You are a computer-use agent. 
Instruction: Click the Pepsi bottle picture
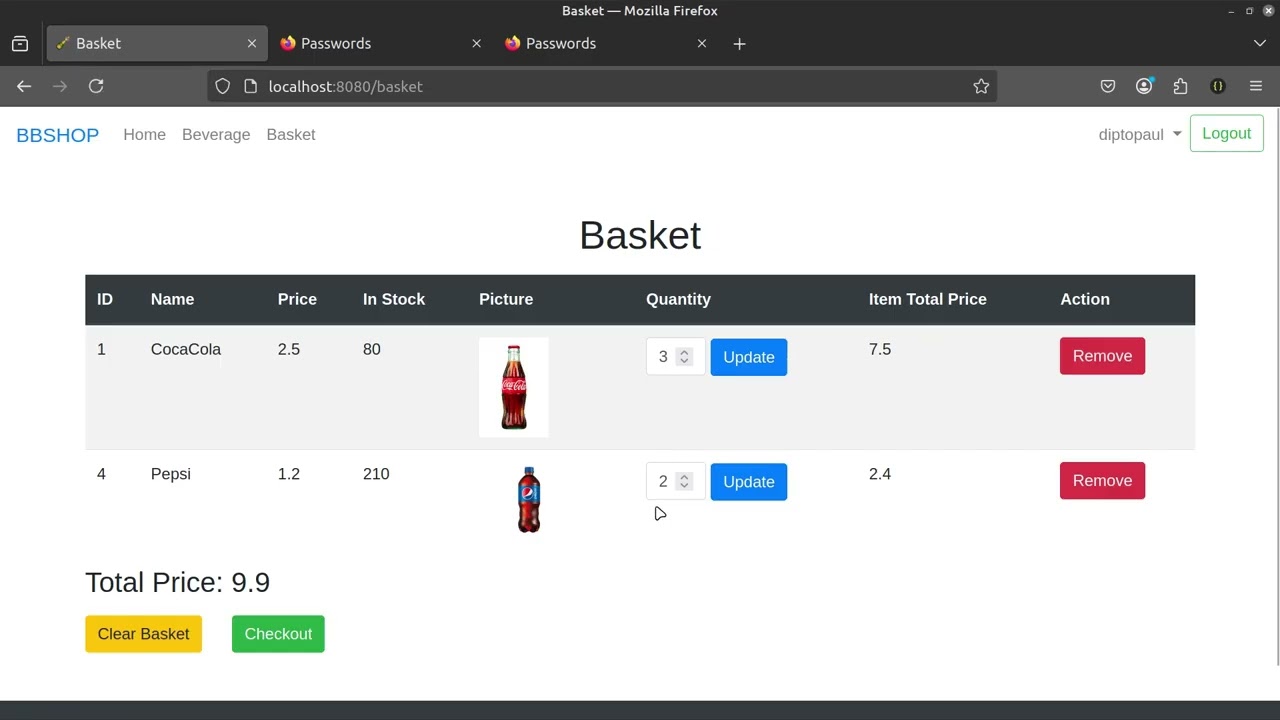529,499
